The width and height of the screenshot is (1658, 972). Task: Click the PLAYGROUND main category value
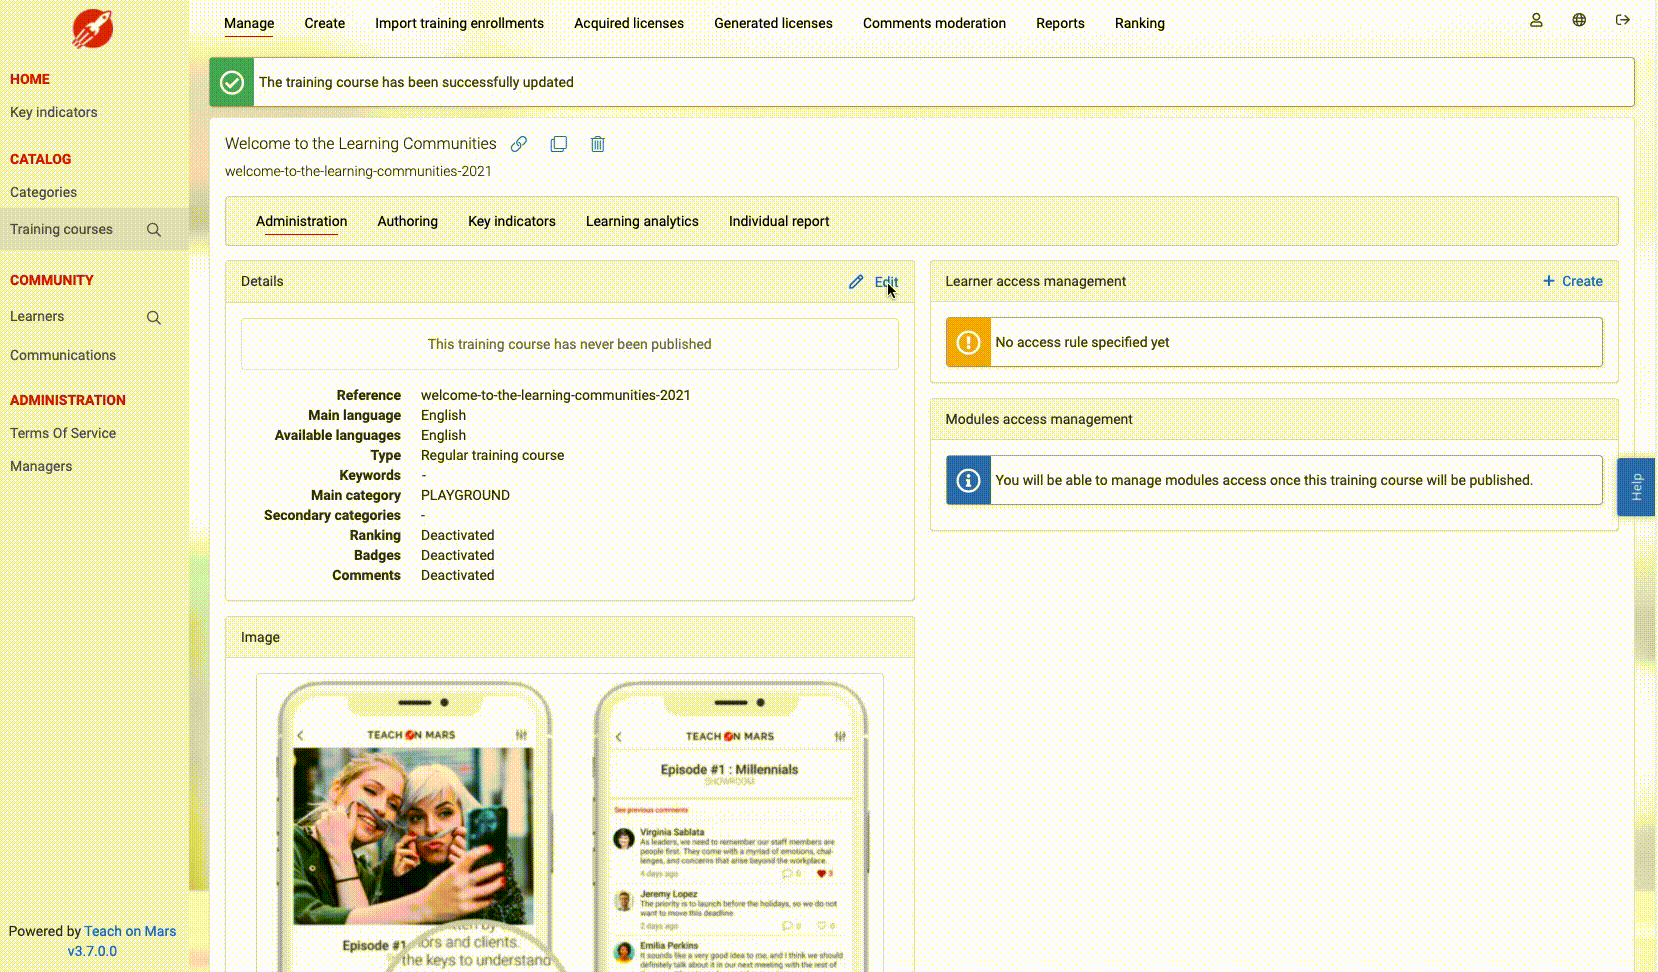tap(465, 495)
